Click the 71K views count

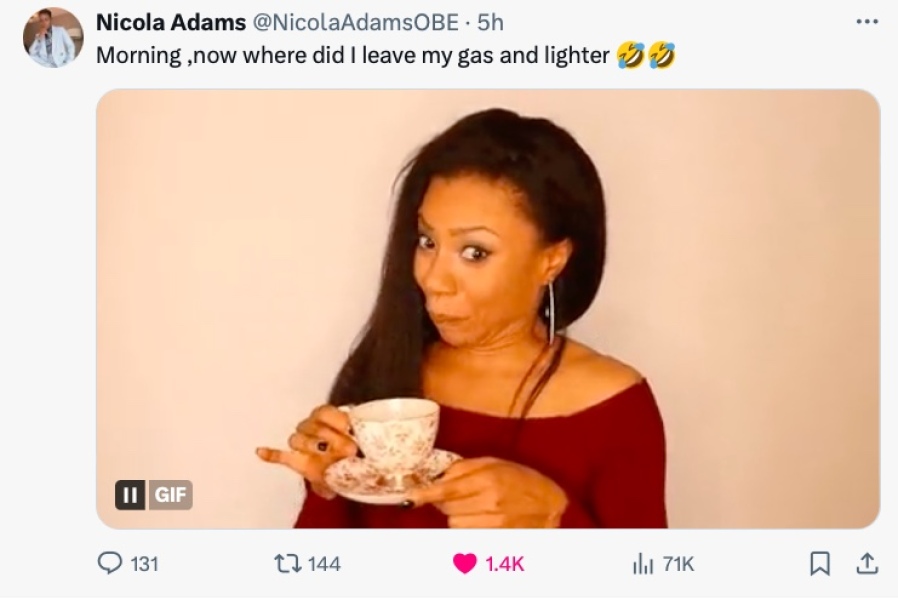[x=678, y=565]
